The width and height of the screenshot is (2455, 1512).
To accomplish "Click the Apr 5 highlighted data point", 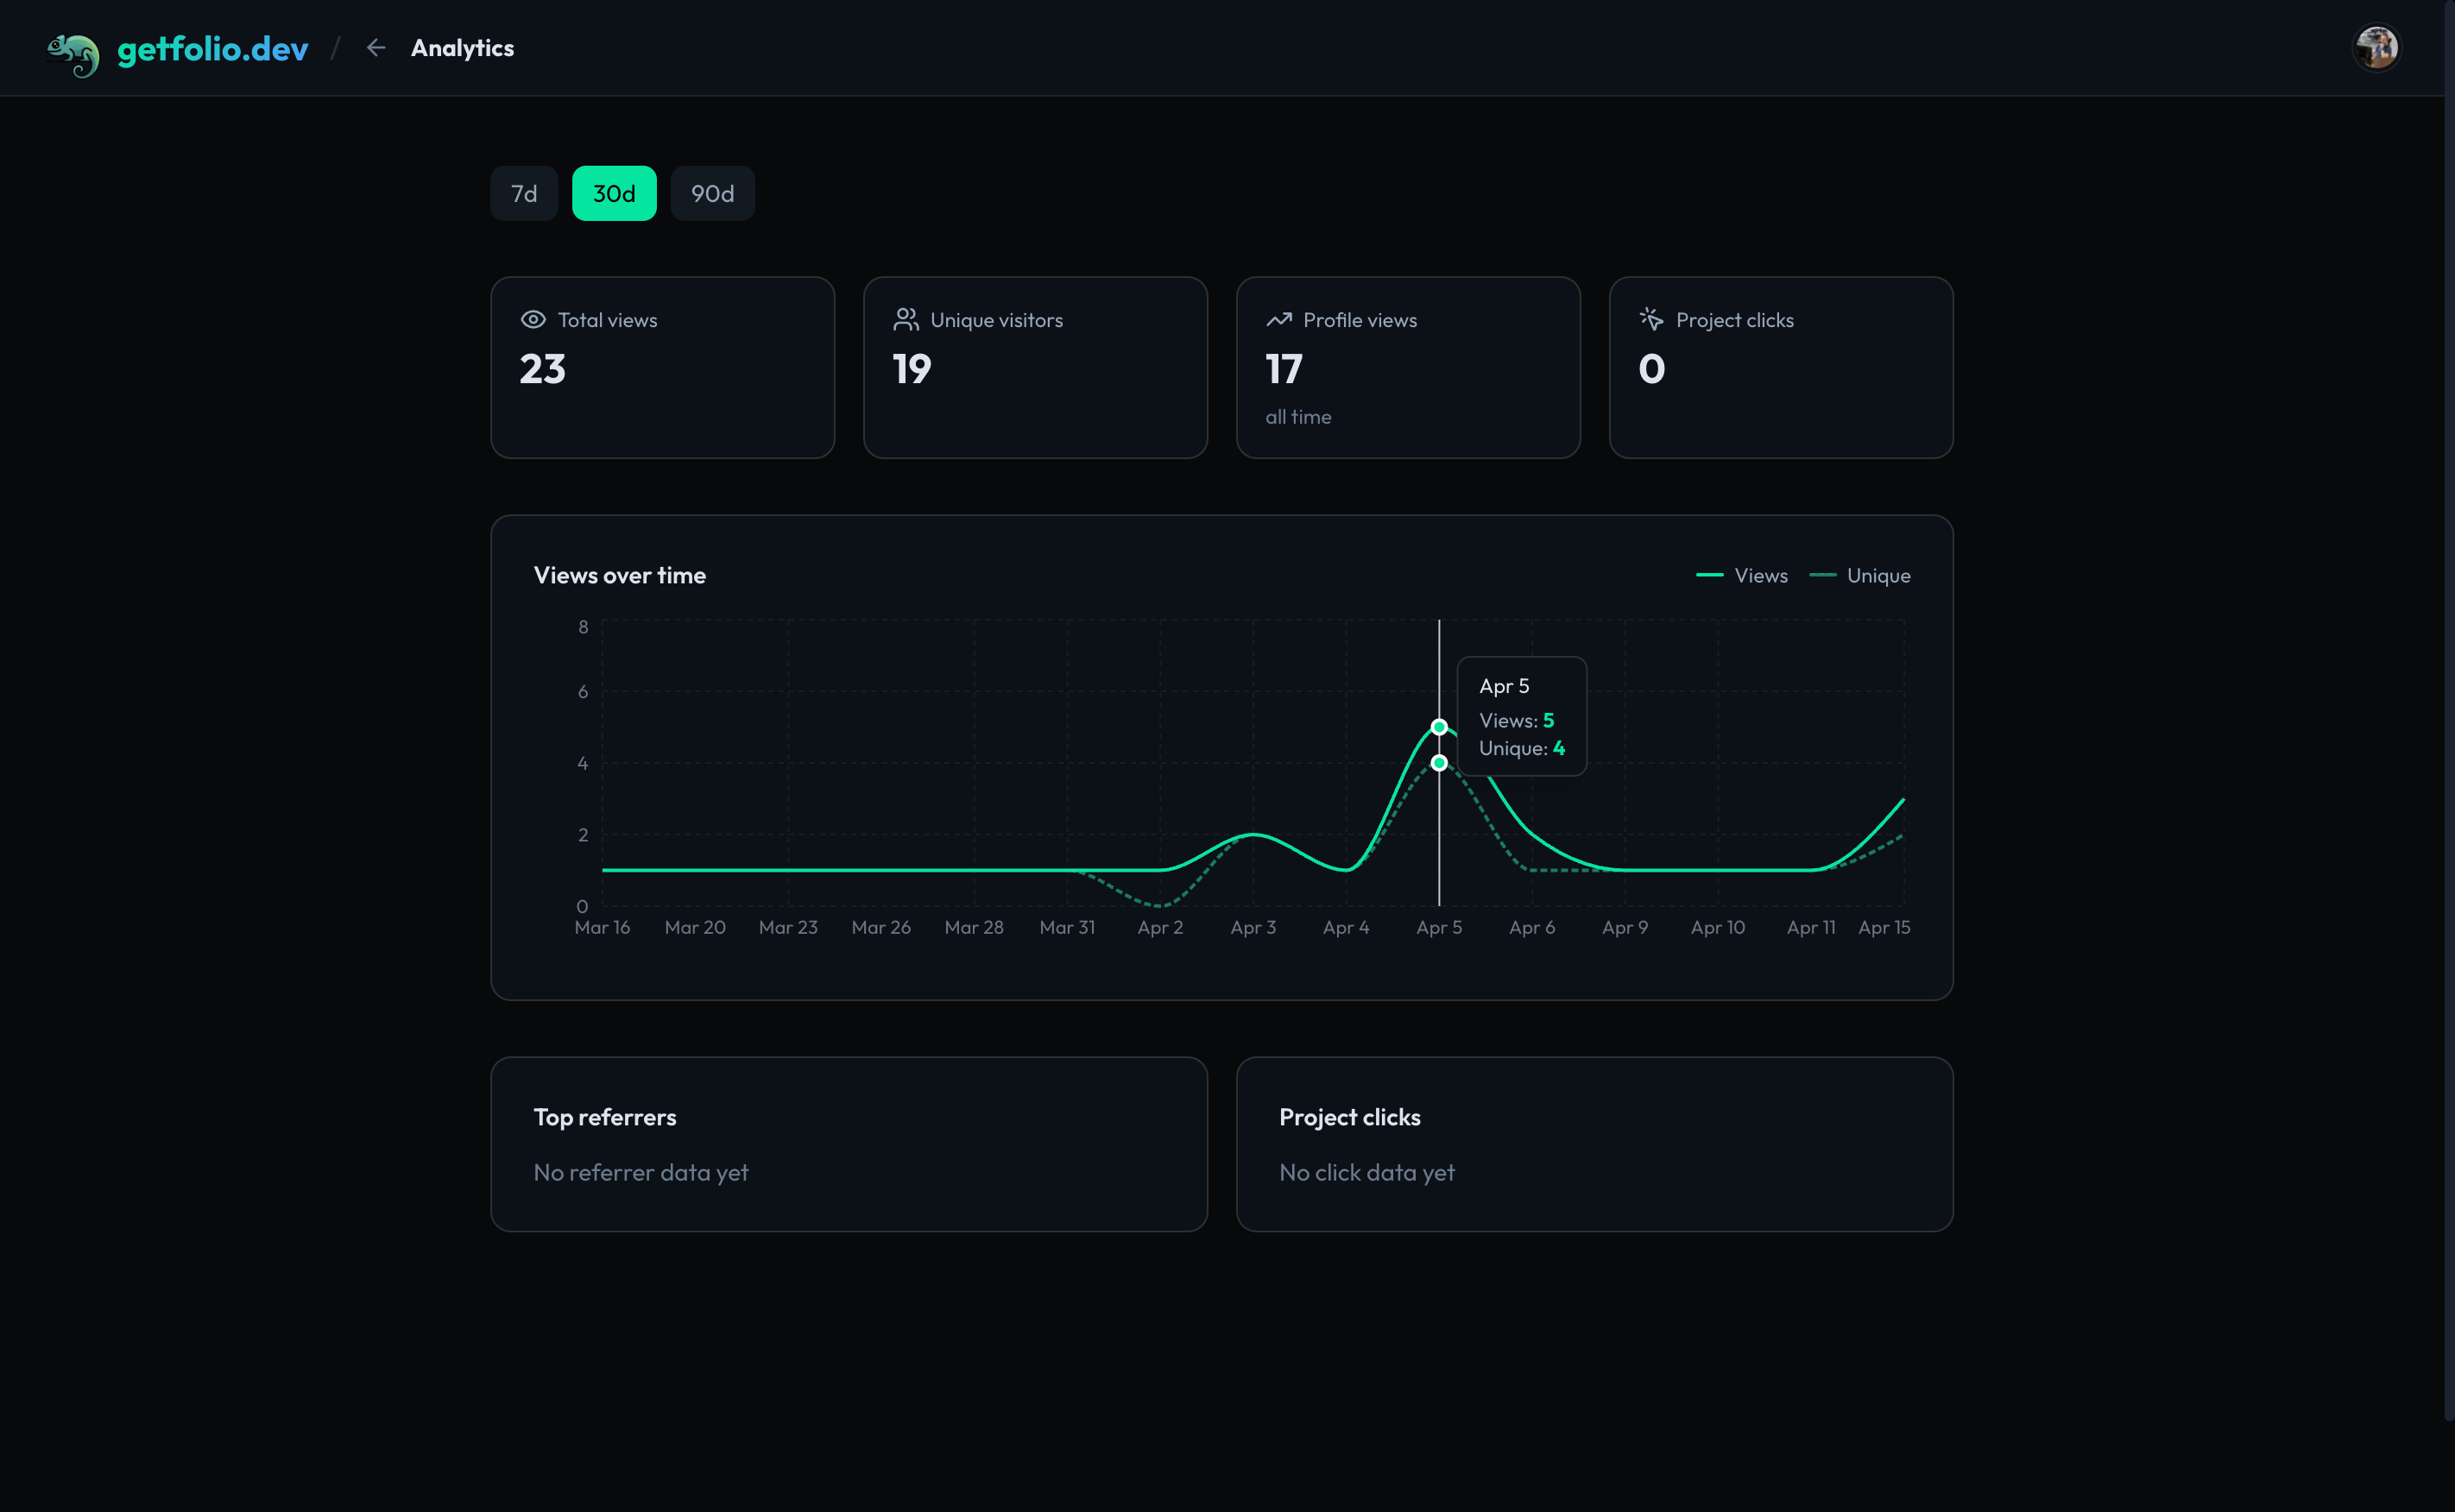I will click(x=1439, y=727).
